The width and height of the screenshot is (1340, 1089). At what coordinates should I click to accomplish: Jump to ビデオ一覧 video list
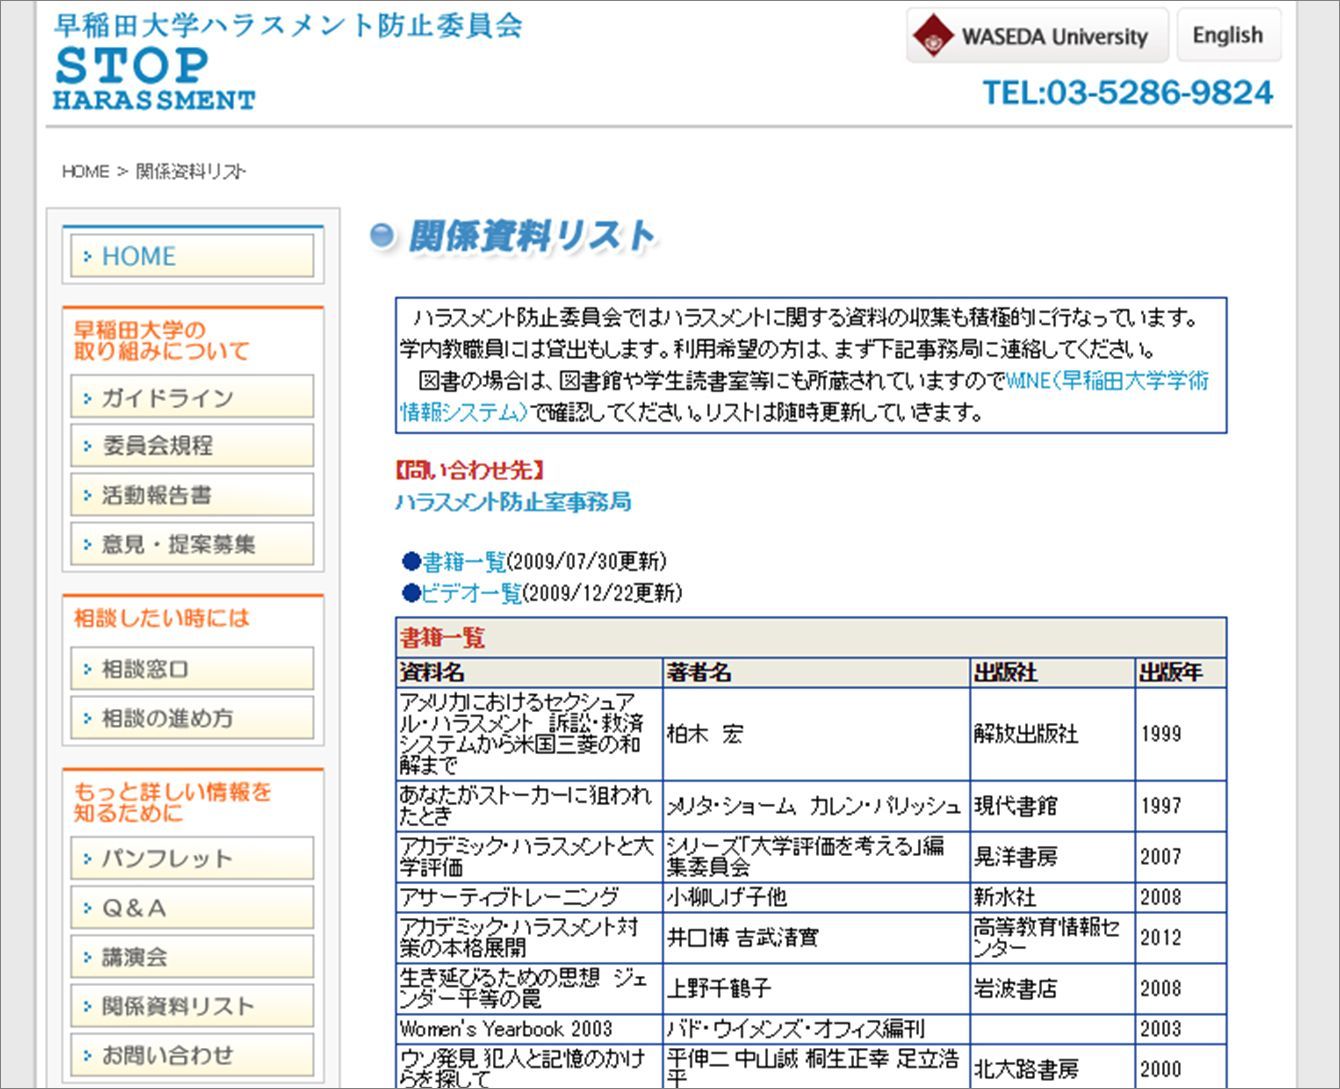click(471, 594)
